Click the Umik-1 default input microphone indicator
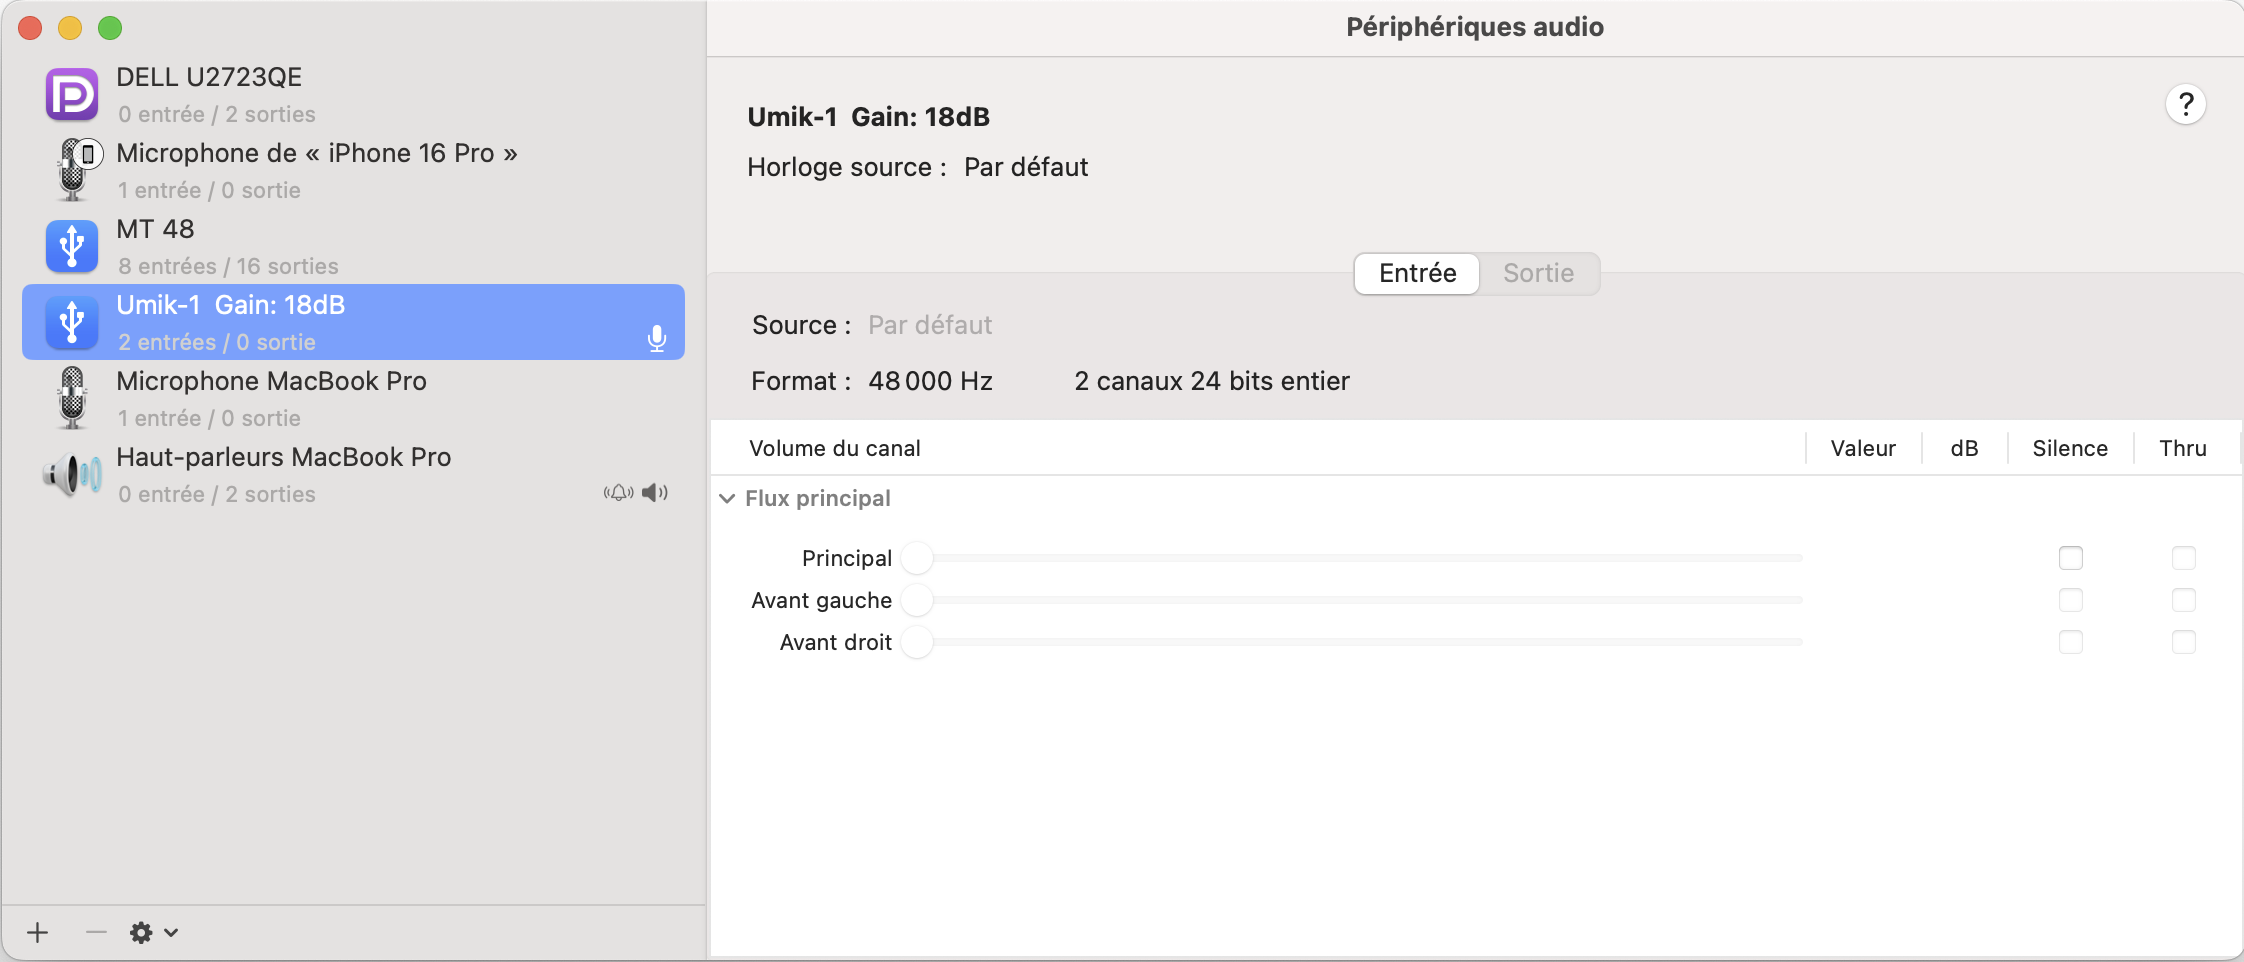The height and width of the screenshot is (962, 2244). (656, 340)
